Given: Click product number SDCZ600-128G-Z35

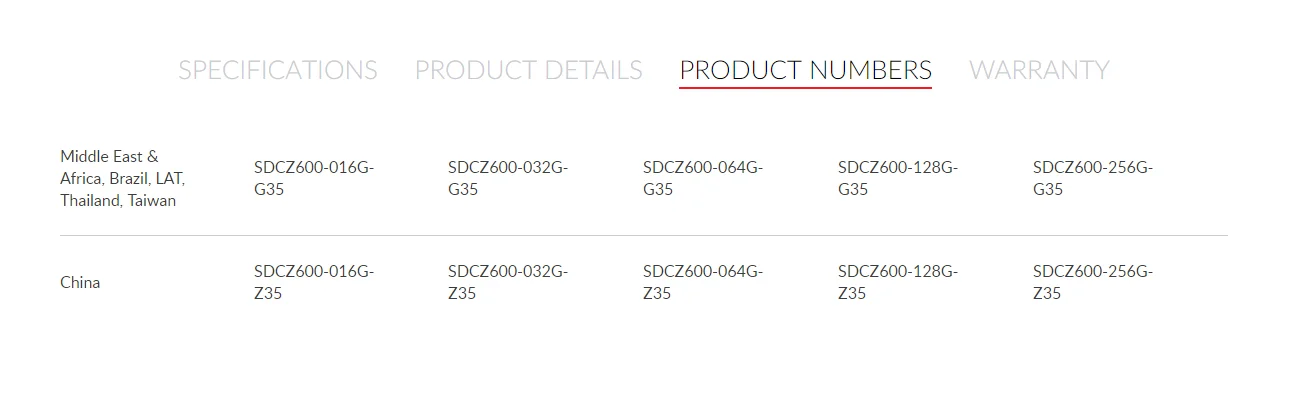Looking at the screenshot, I should point(897,282).
